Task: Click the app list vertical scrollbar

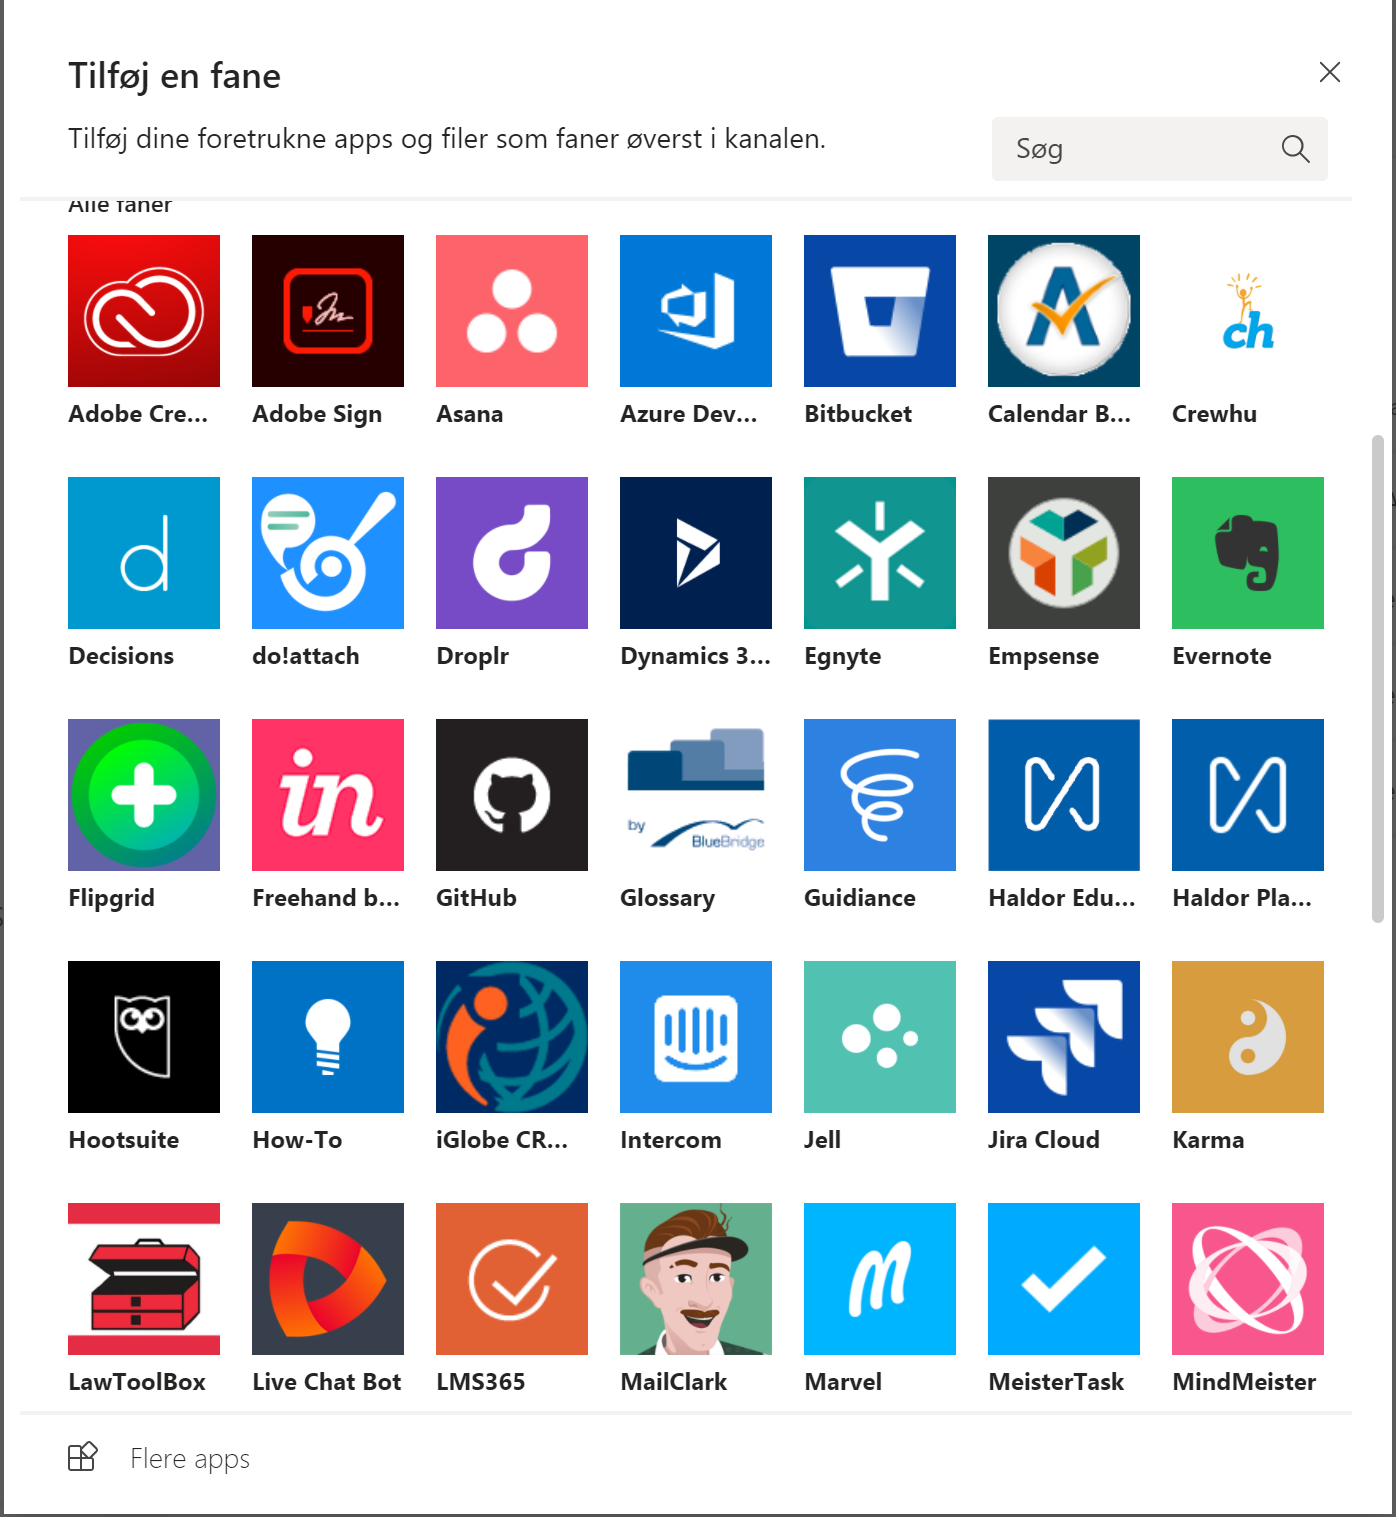Action: click(x=1378, y=678)
